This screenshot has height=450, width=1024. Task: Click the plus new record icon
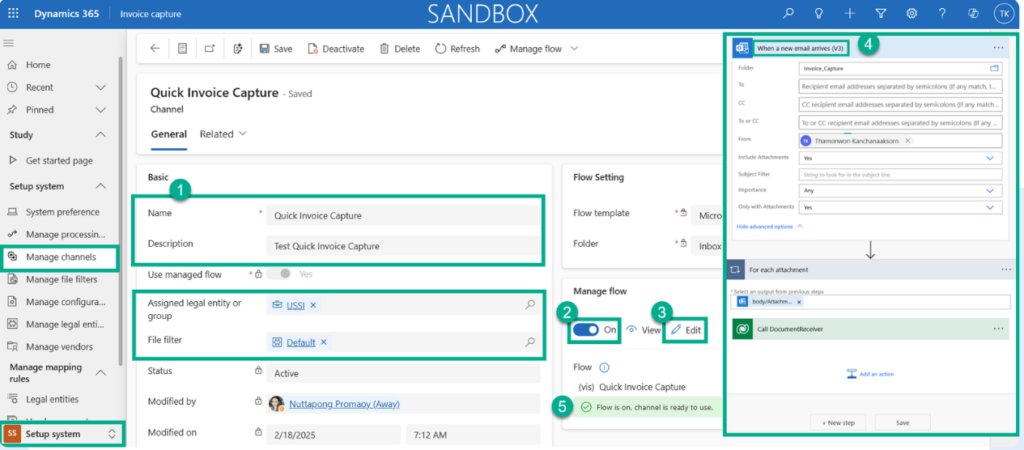(850, 14)
